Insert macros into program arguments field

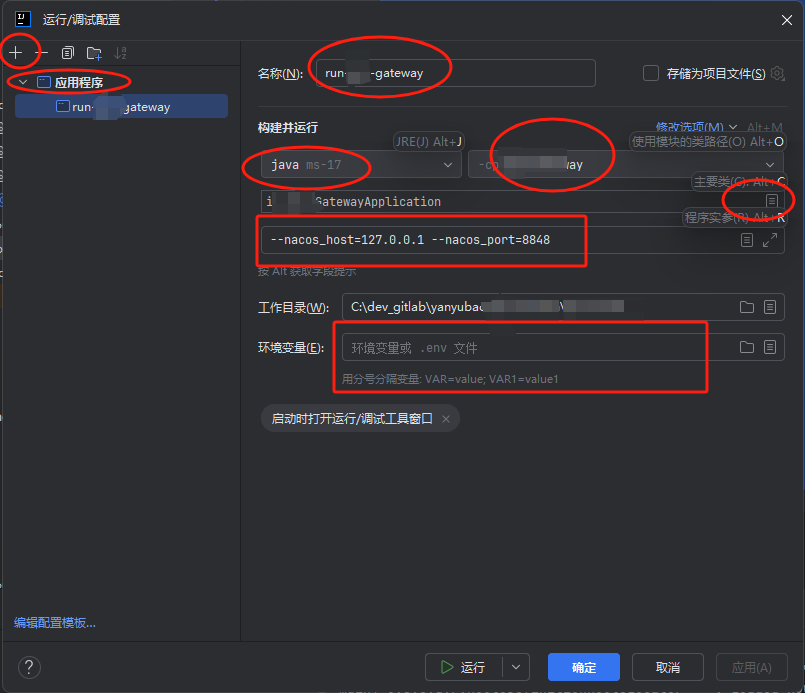tap(747, 240)
